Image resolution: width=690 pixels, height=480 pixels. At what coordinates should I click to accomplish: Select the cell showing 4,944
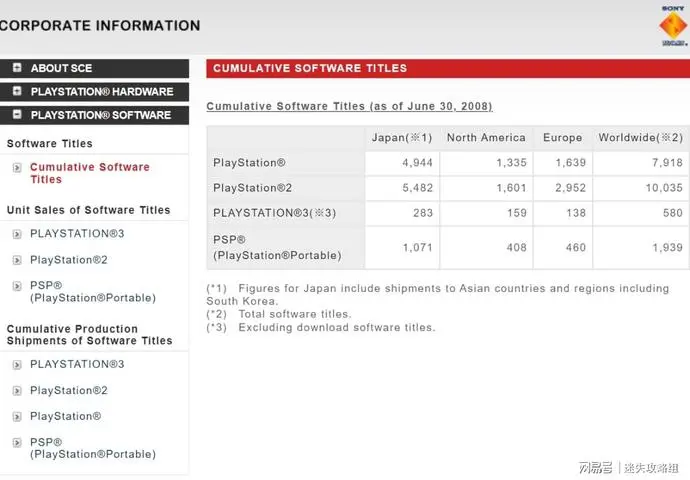point(402,163)
